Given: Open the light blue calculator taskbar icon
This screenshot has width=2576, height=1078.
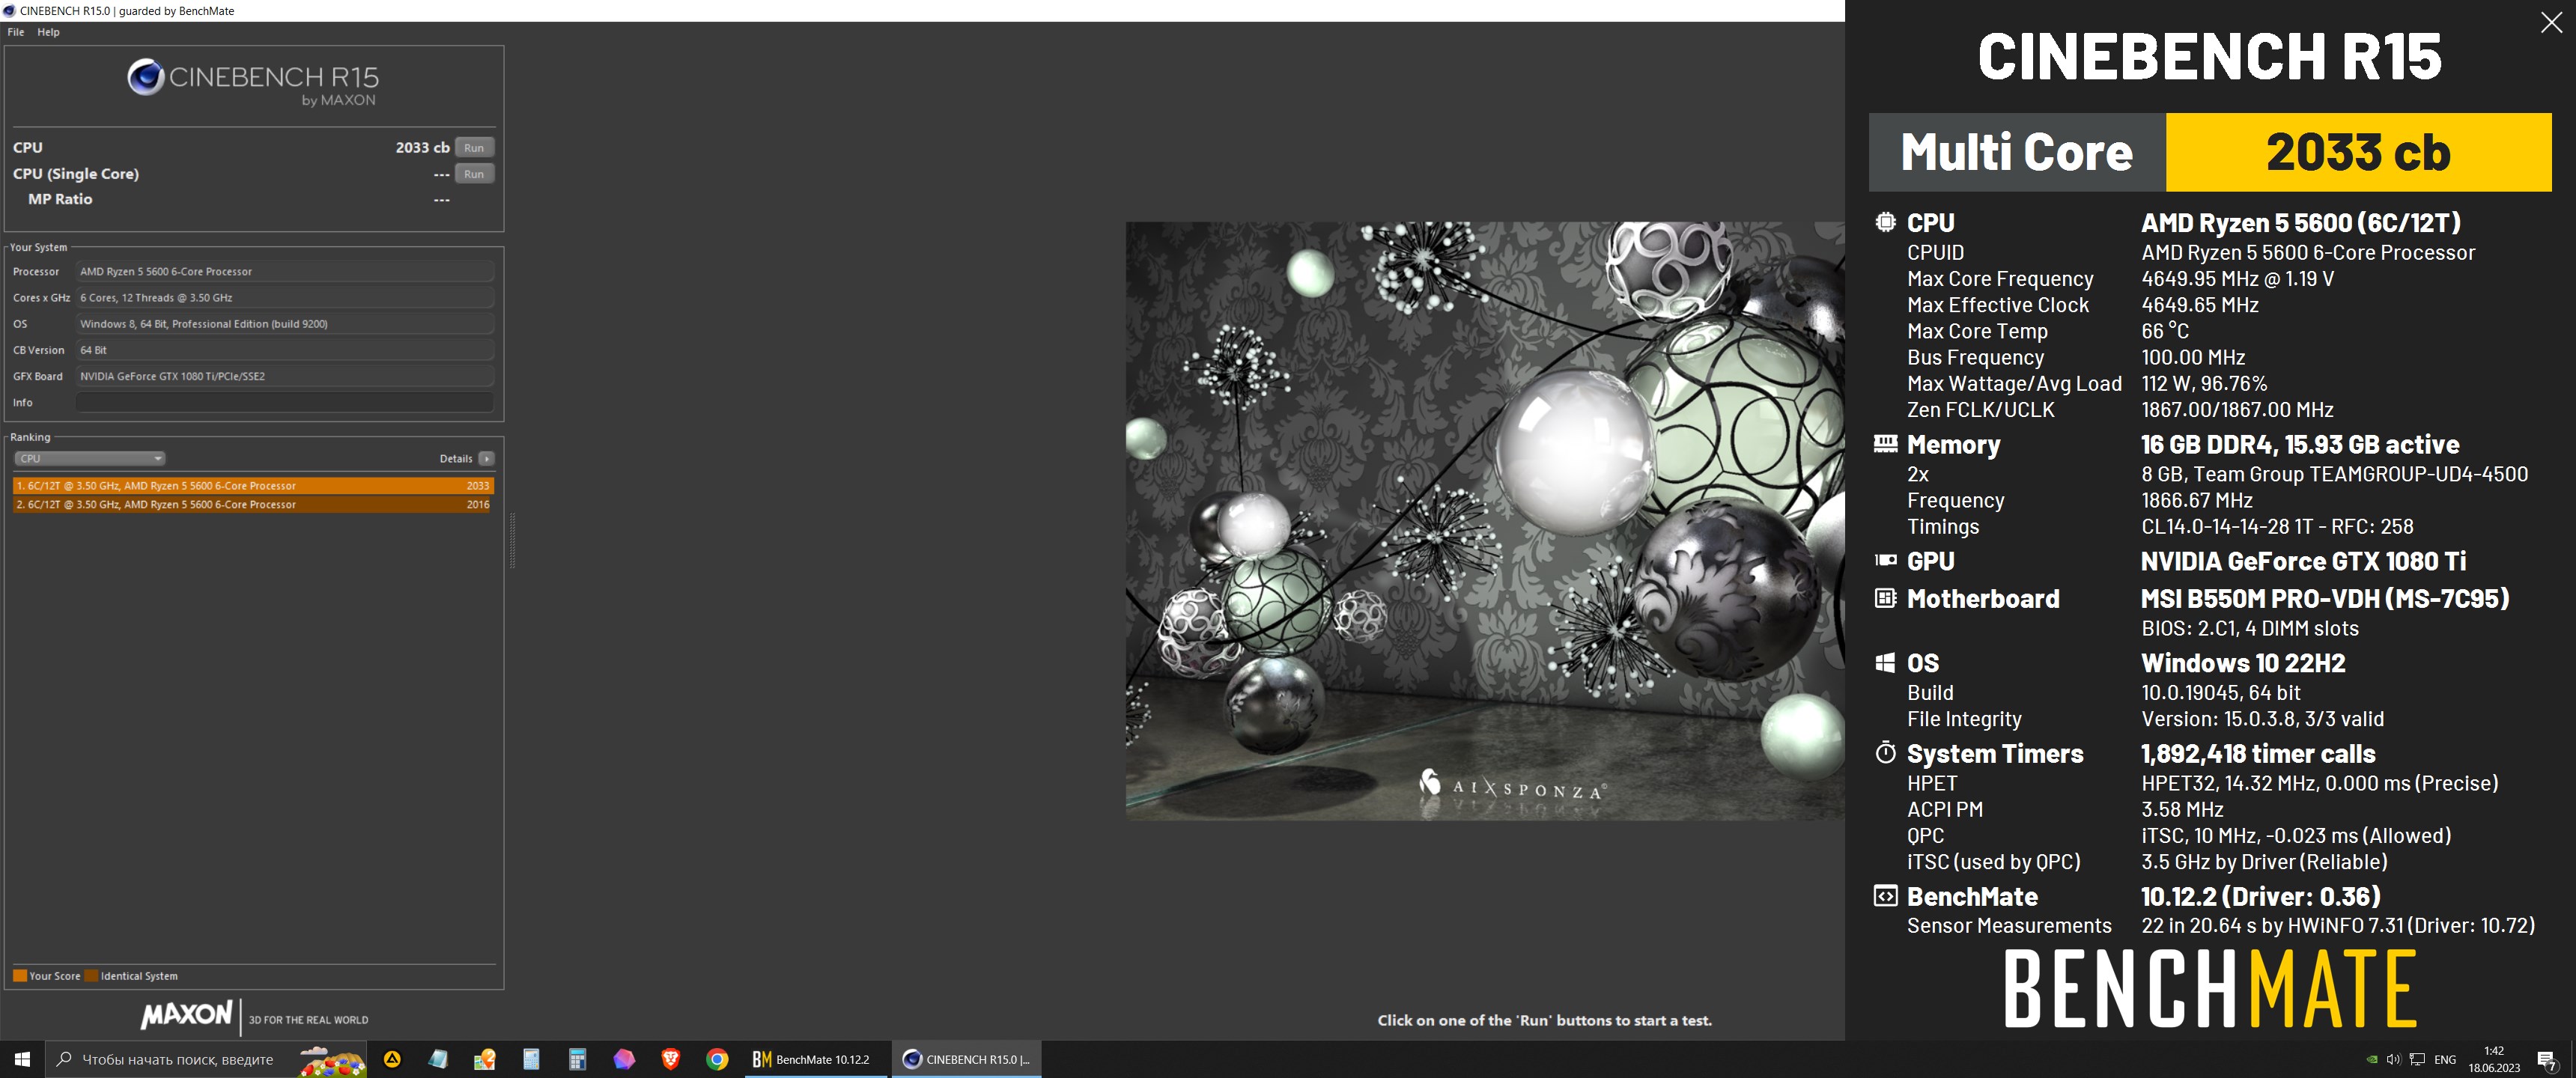Looking at the screenshot, I should [x=531, y=1059].
